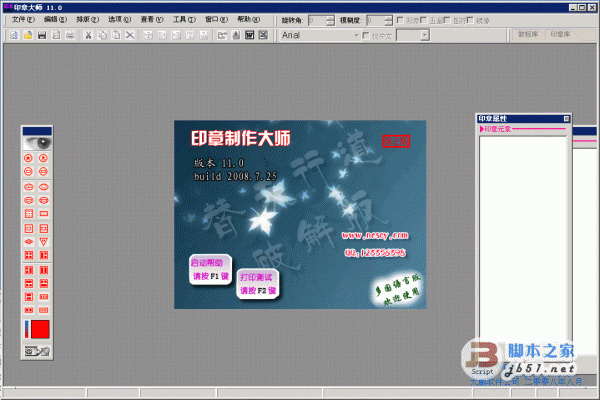Viewport: 600px width, 400px height.
Task: Click the New document toolbar icon
Action: [x=14, y=35]
